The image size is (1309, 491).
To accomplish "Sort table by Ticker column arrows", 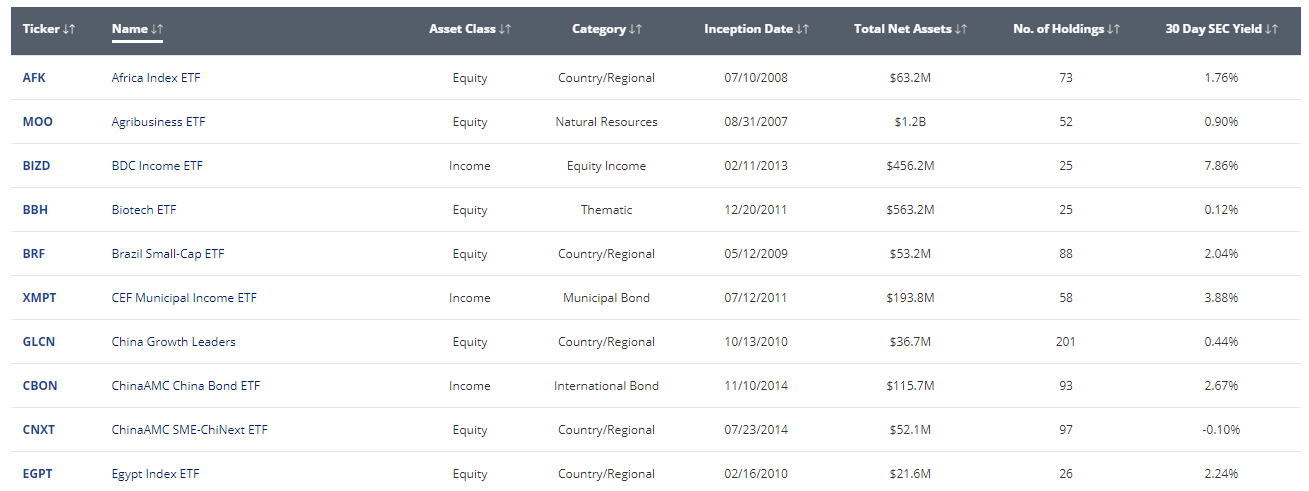I will pyautogui.click(x=70, y=30).
